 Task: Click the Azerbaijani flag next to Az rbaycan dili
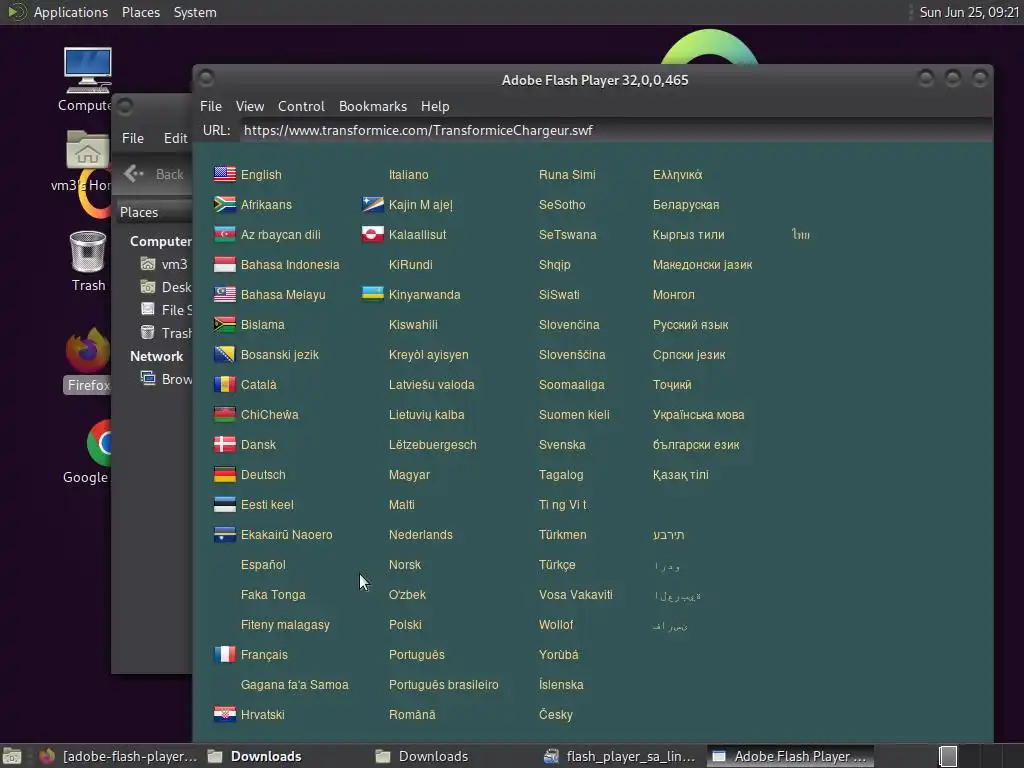(225, 234)
